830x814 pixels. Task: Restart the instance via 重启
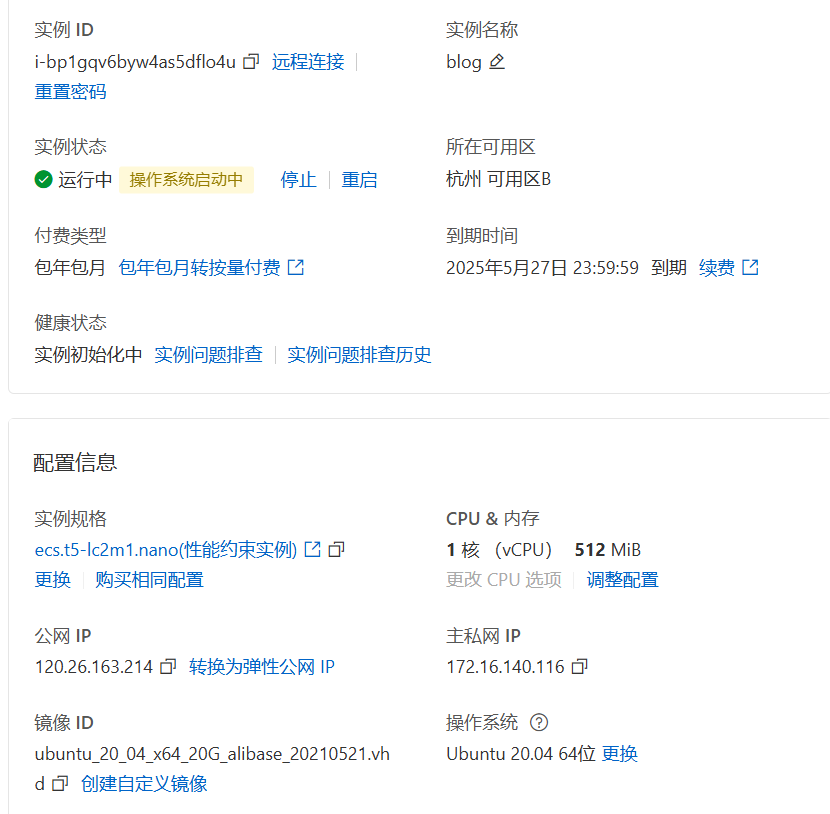tap(359, 180)
